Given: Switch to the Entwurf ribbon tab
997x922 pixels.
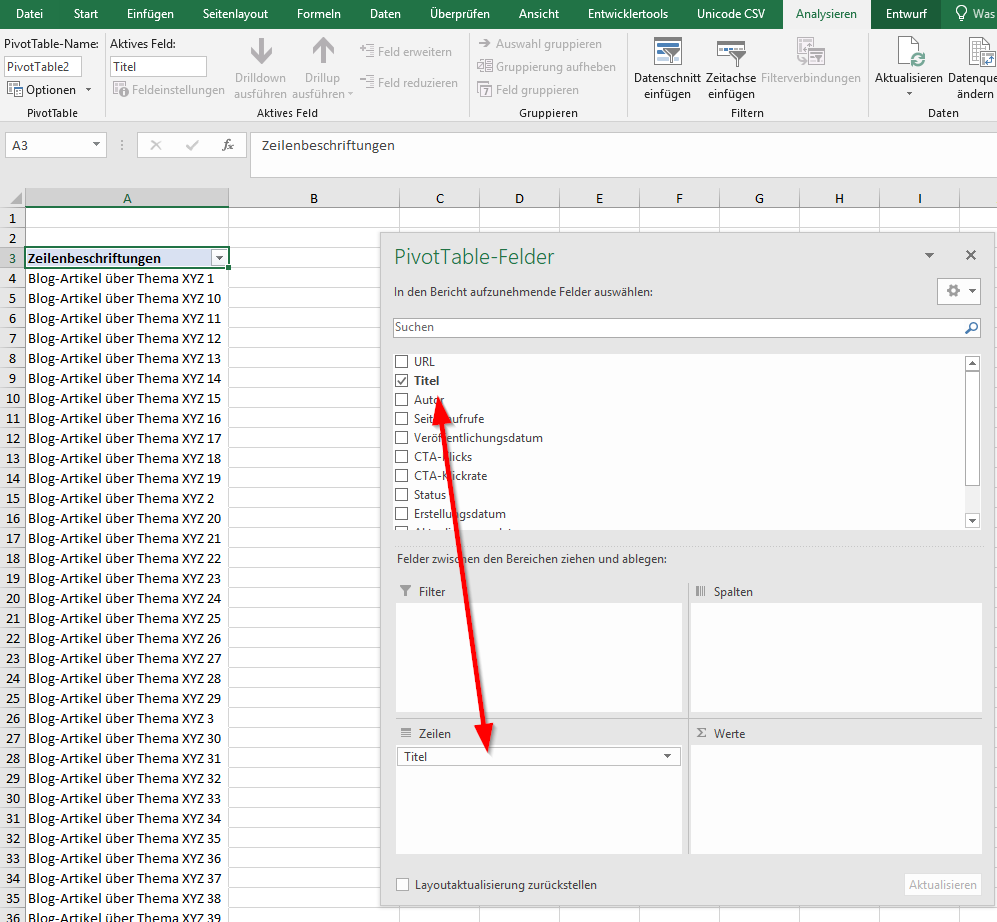Looking at the screenshot, I should pos(906,14).
